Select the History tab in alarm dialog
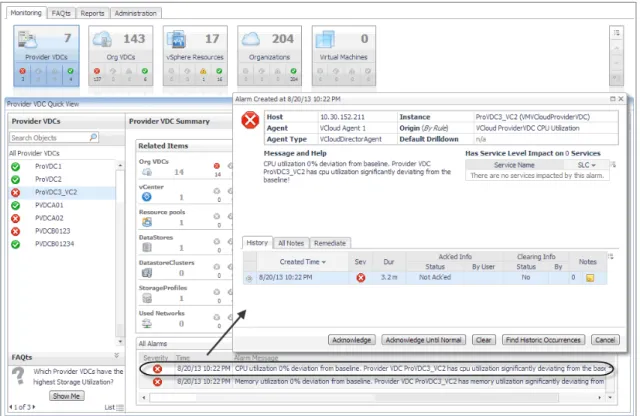 pyautogui.click(x=257, y=242)
